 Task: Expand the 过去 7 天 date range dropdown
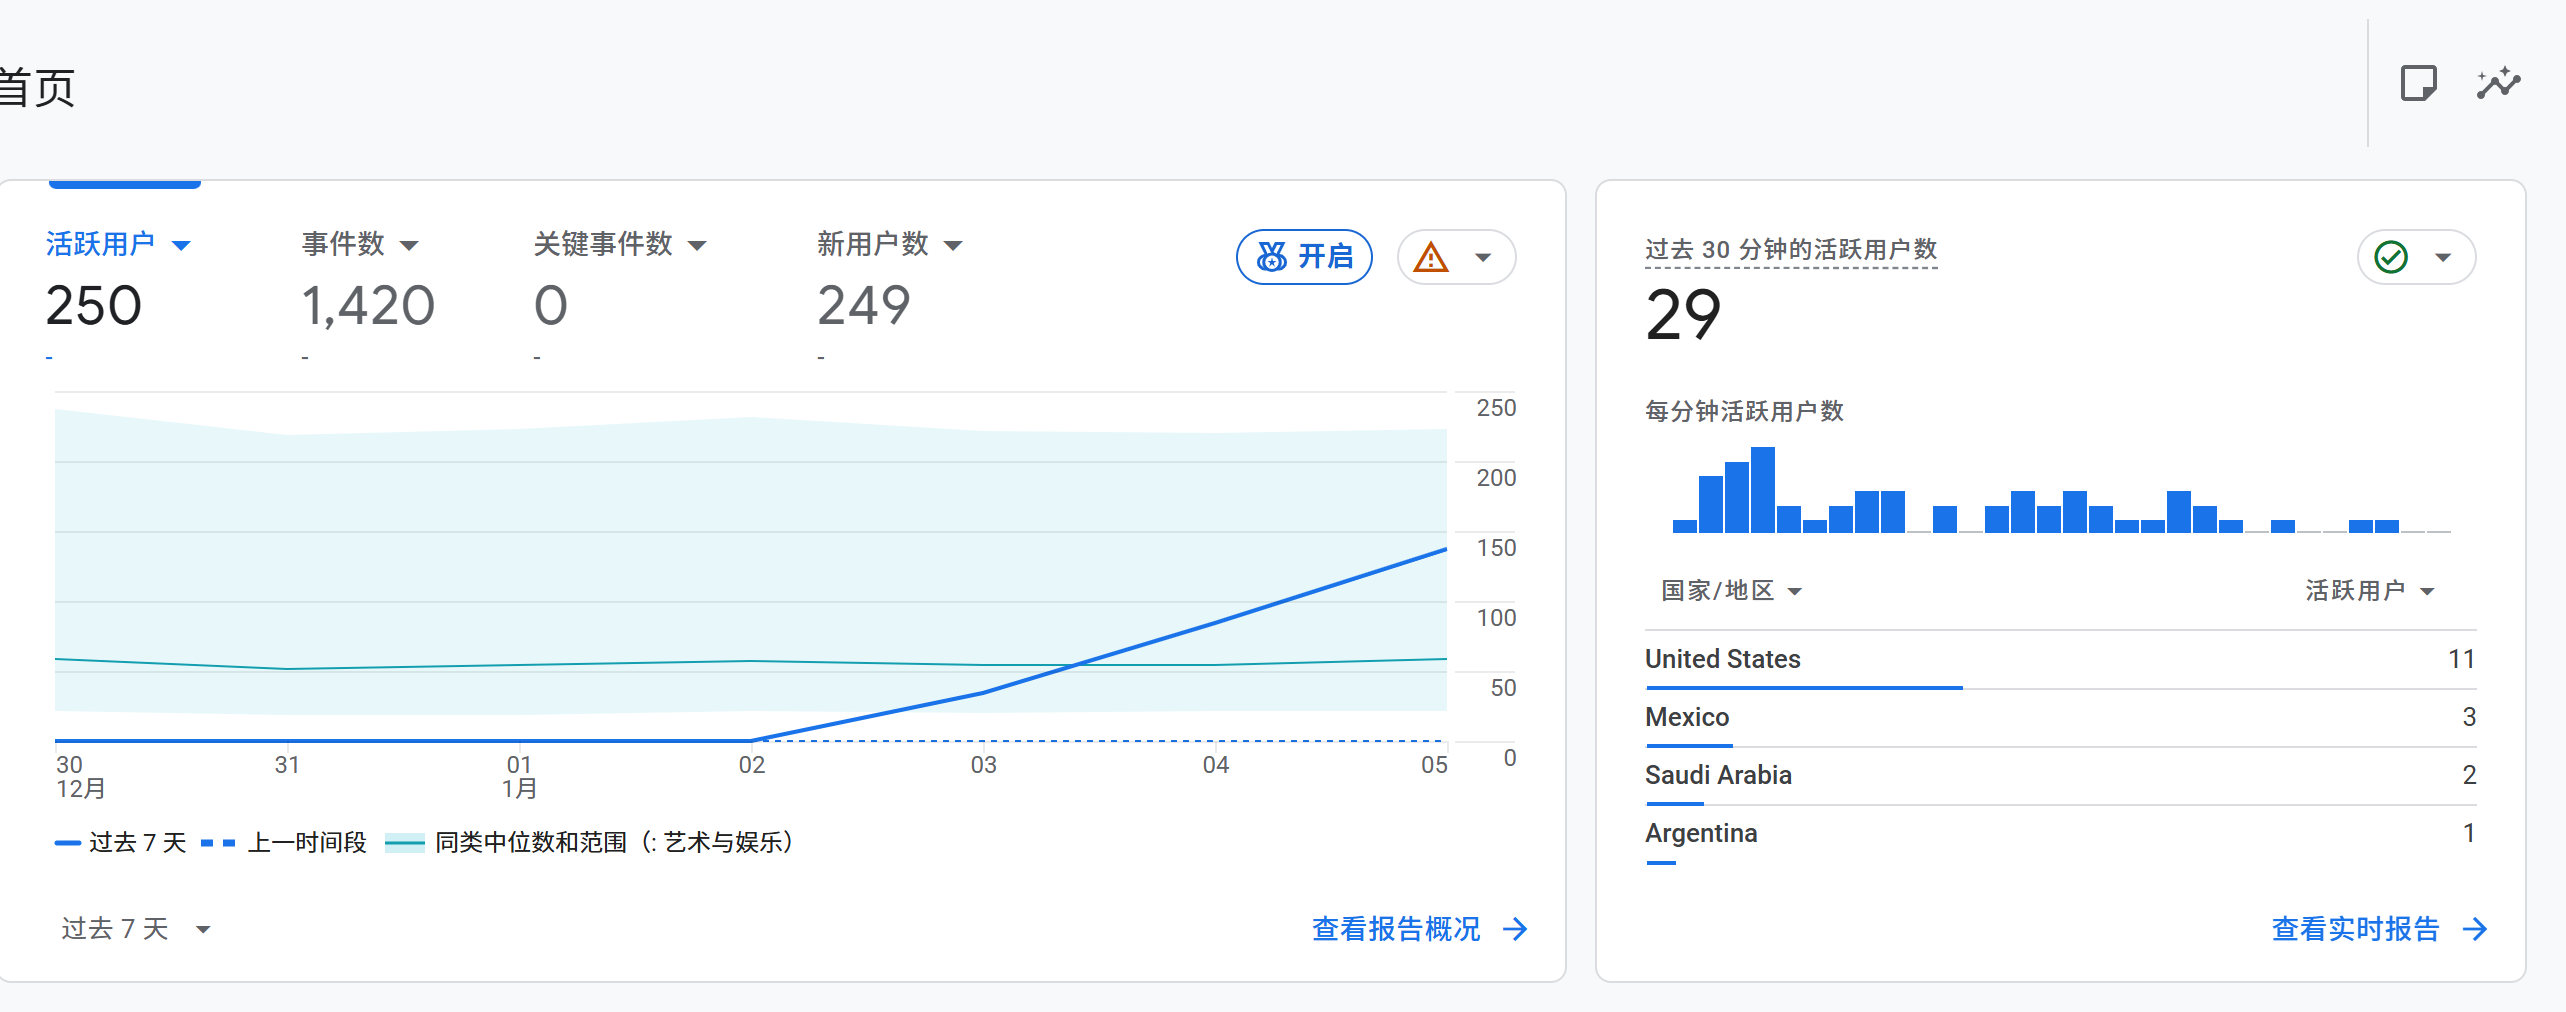(x=135, y=929)
